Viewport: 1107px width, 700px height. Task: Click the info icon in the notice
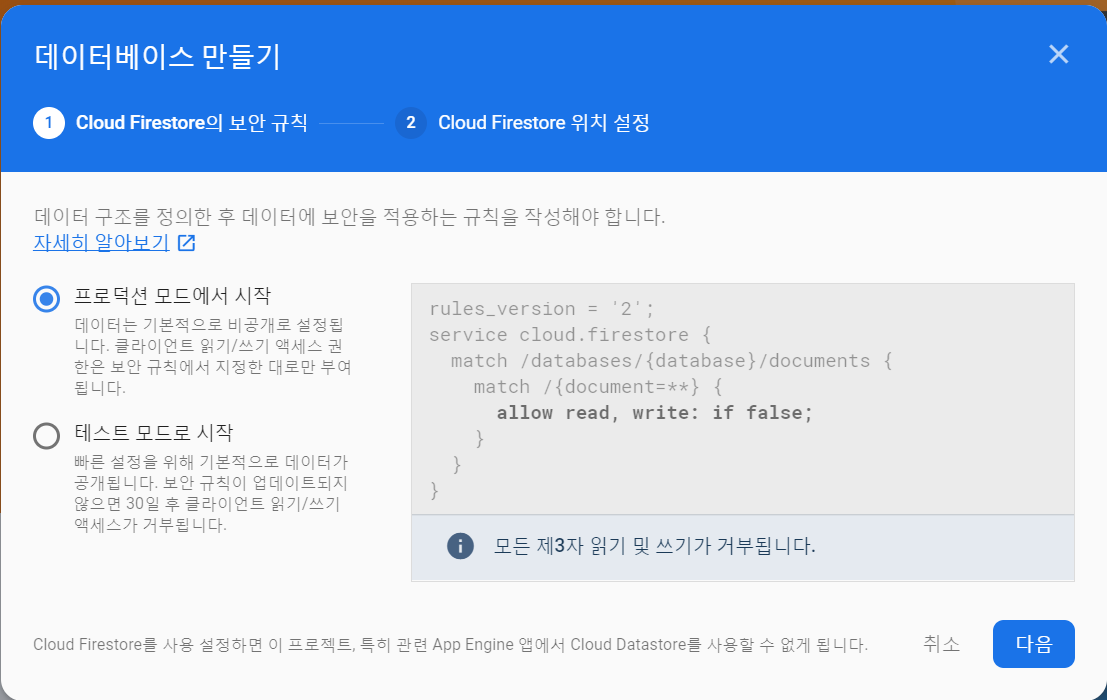click(460, 545)
